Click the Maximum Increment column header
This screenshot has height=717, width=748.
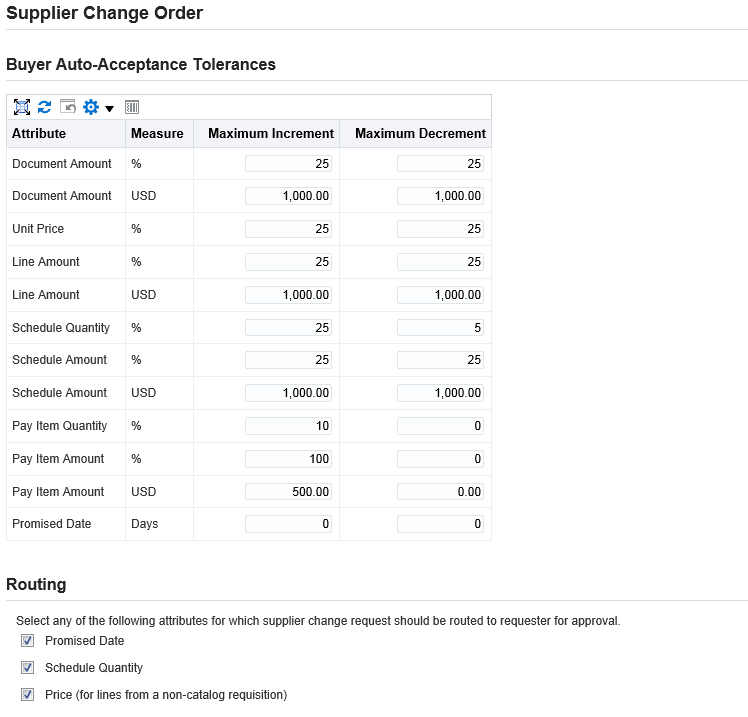(271, 134)
